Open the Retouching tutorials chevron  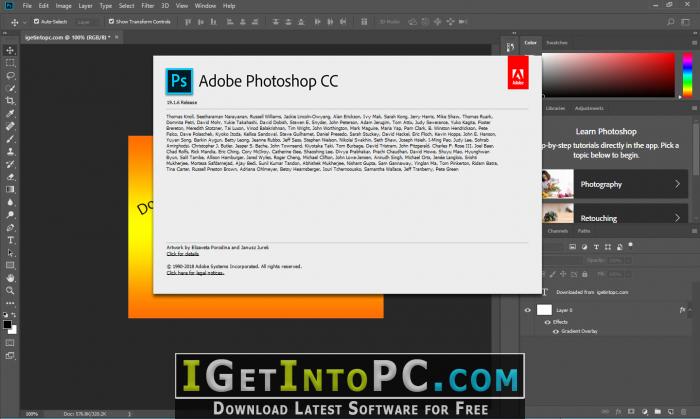pyautogui.click(x=677, y=218)
